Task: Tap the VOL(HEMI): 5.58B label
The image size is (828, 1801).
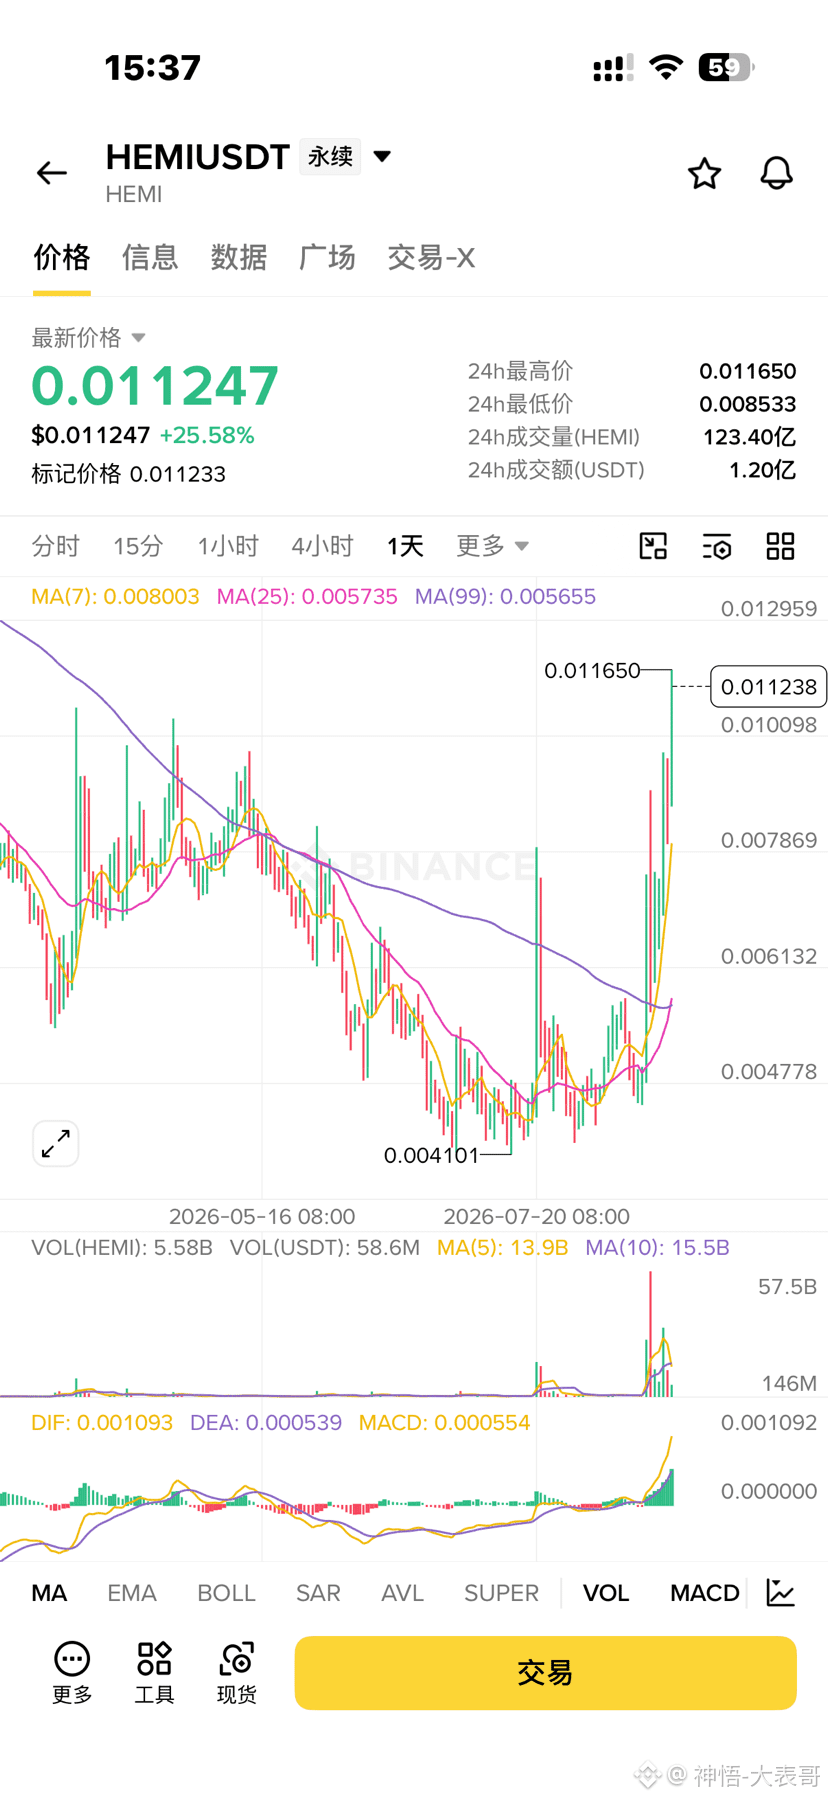Action: [x=122, y=1248]
